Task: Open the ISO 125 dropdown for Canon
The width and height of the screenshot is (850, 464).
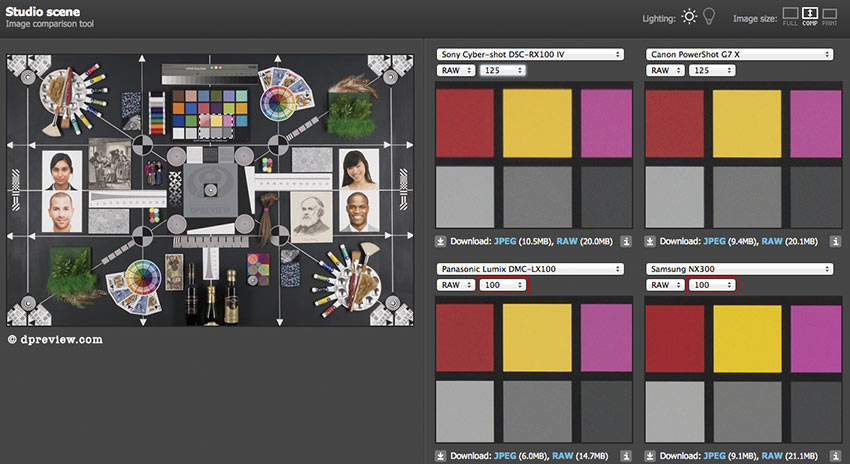Action: coord(712,70)
